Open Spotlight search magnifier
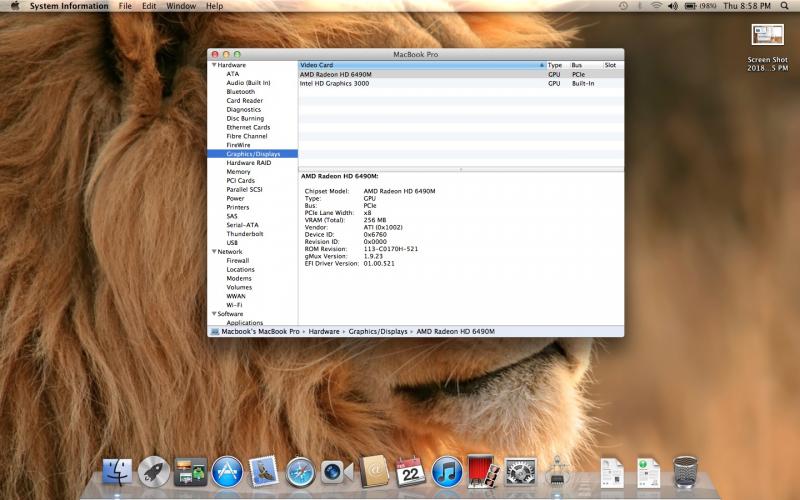The width and height of the screenshot is (800, 500). (x=784, y=6)
